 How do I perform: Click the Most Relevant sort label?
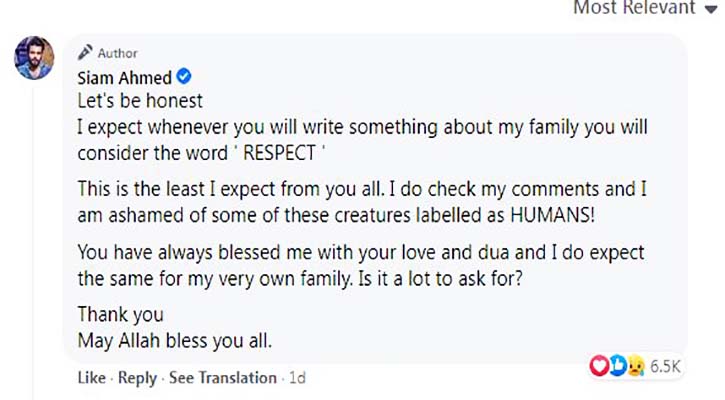(x=633, y=8)
